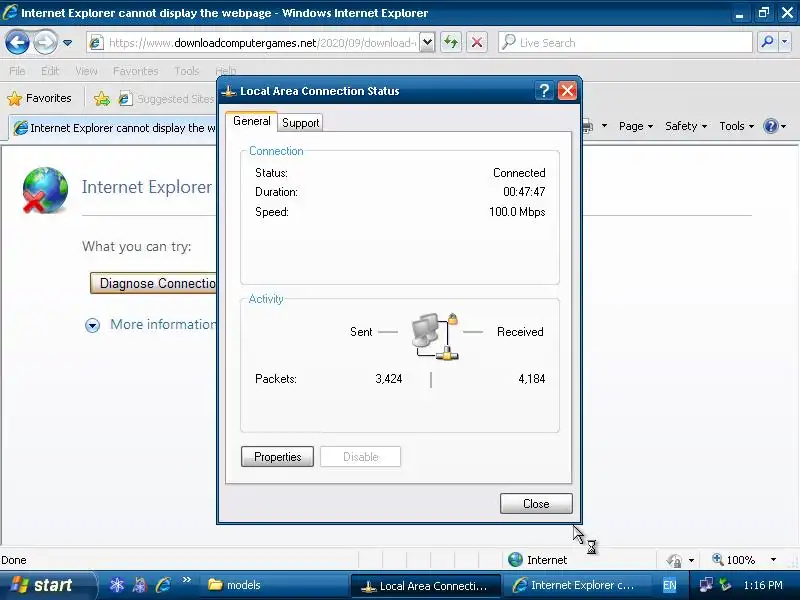Close the Local Area Connection Status dialog
Screen dimensions: 800x600
tap(567, 91)
